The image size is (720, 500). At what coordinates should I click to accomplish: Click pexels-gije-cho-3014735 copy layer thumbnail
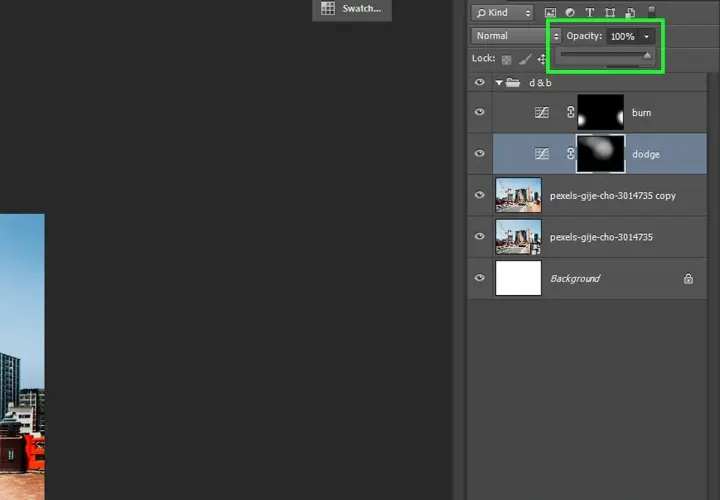pos(518,195)
